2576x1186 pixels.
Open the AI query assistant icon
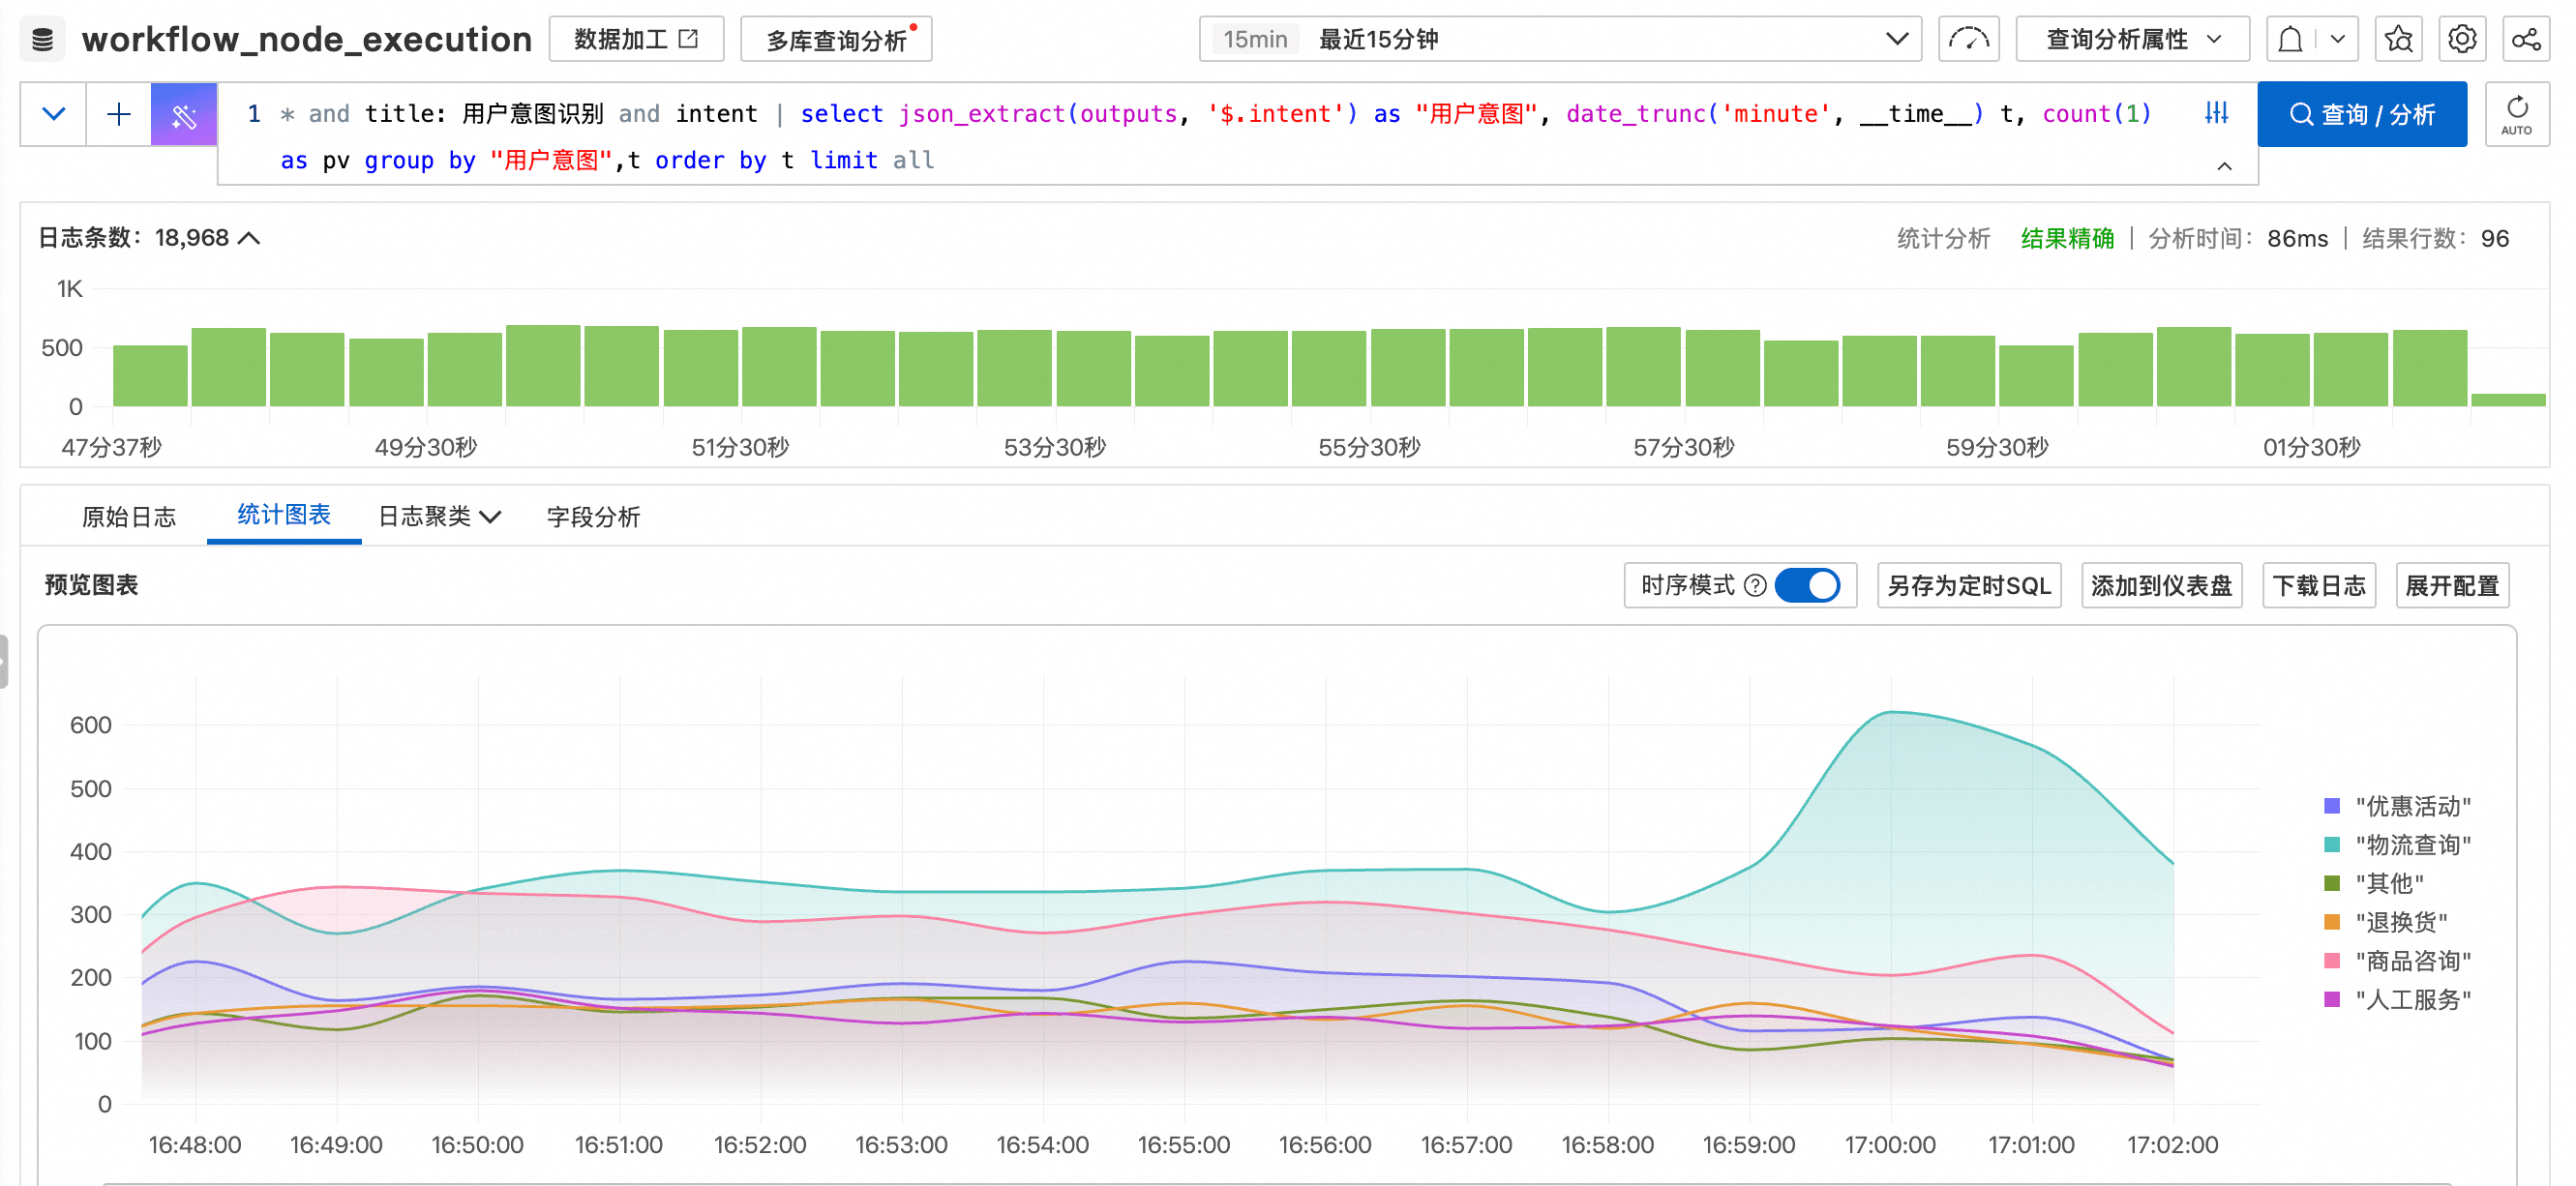click(x=184, y=115)
